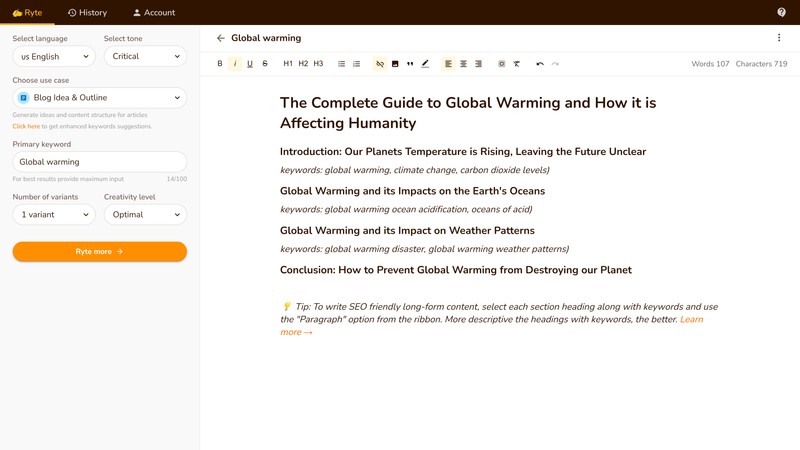This screenshot has width=800, height=450.
Task: Click the insert image icon
Action: pos(395,64)
